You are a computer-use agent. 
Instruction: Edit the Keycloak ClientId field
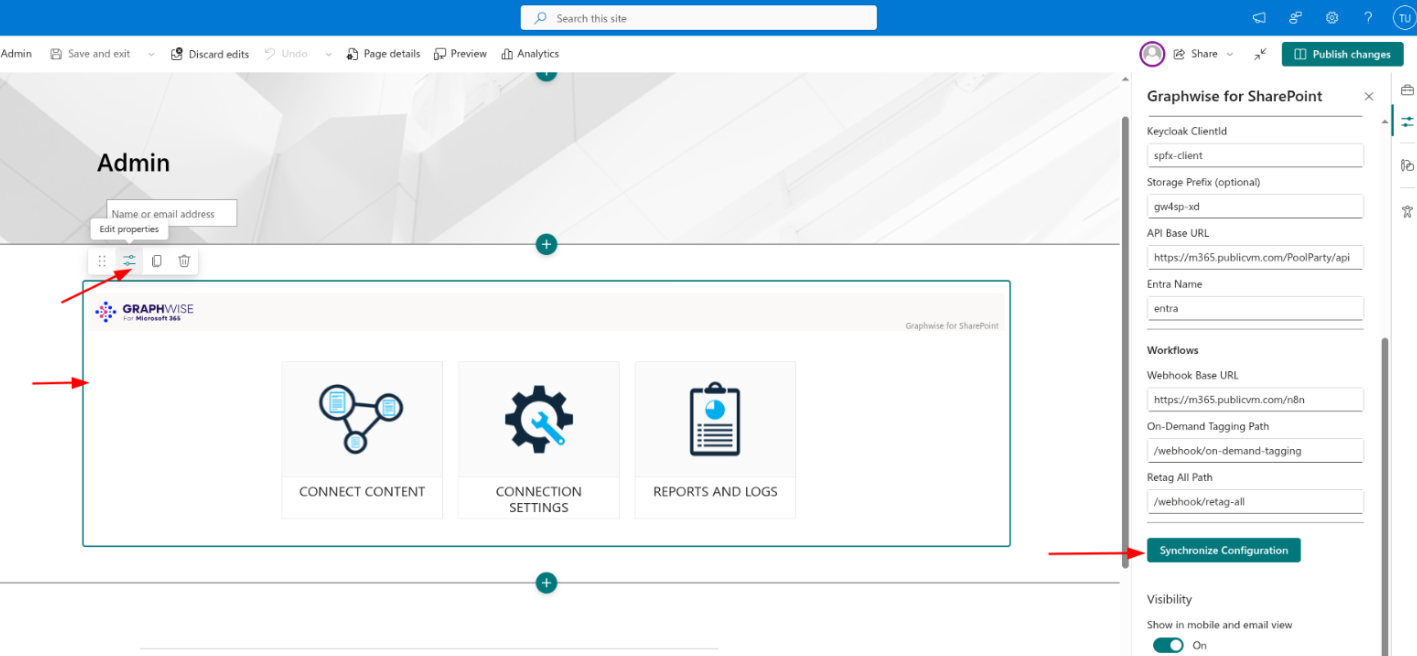click(1255, 155)
